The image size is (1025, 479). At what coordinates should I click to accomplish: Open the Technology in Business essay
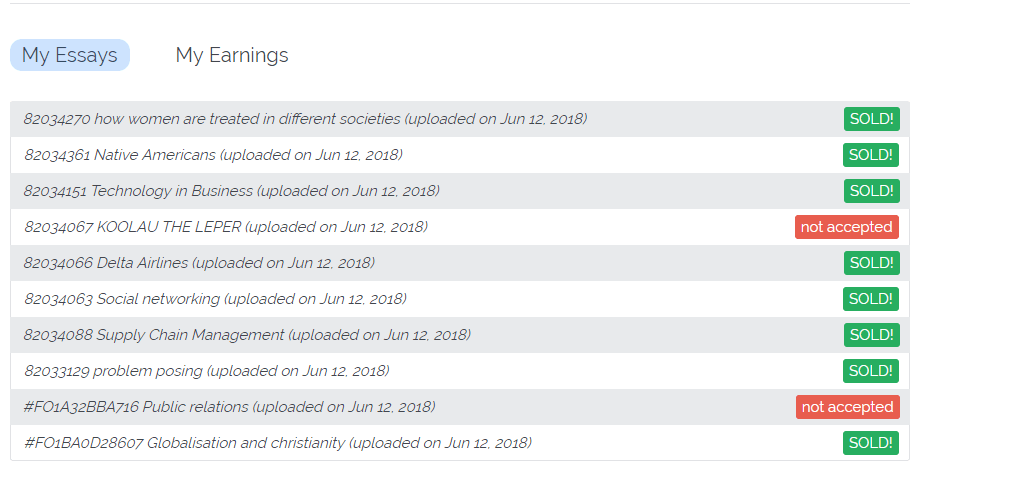[231, 191]
